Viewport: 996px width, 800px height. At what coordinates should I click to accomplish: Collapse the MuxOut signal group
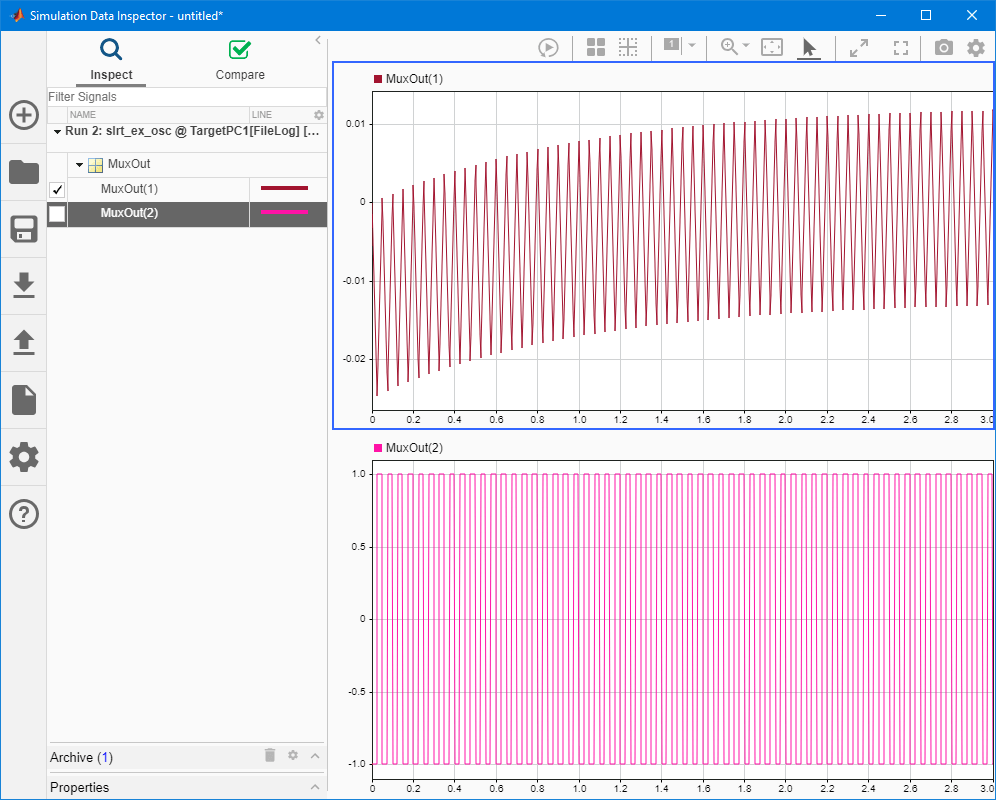pyautogui.click(x=79, y=164)
